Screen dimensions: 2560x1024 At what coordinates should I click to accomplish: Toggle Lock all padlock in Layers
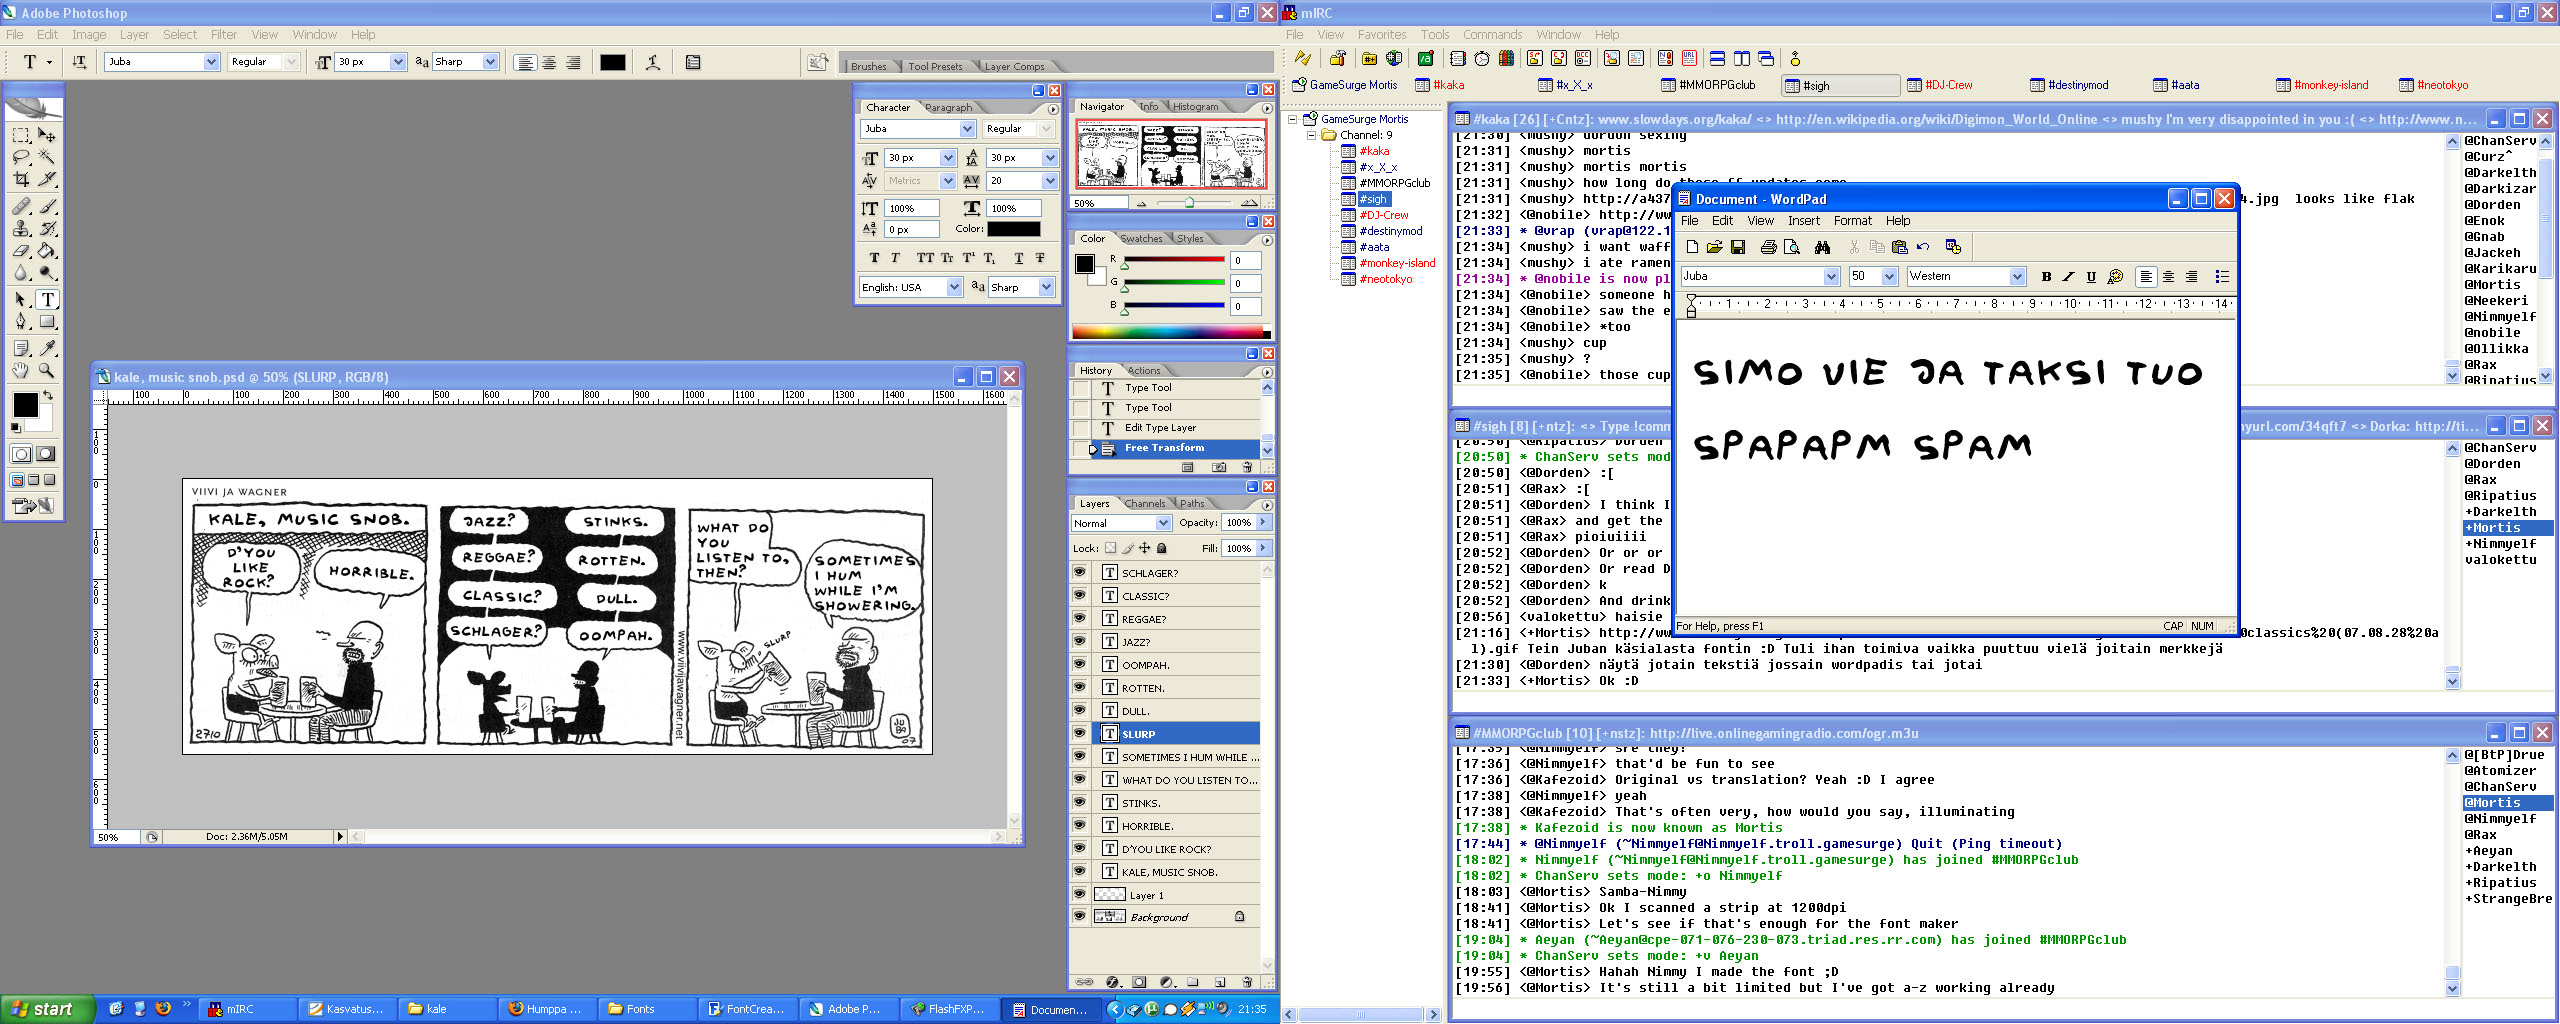(x=1162, y=548)
